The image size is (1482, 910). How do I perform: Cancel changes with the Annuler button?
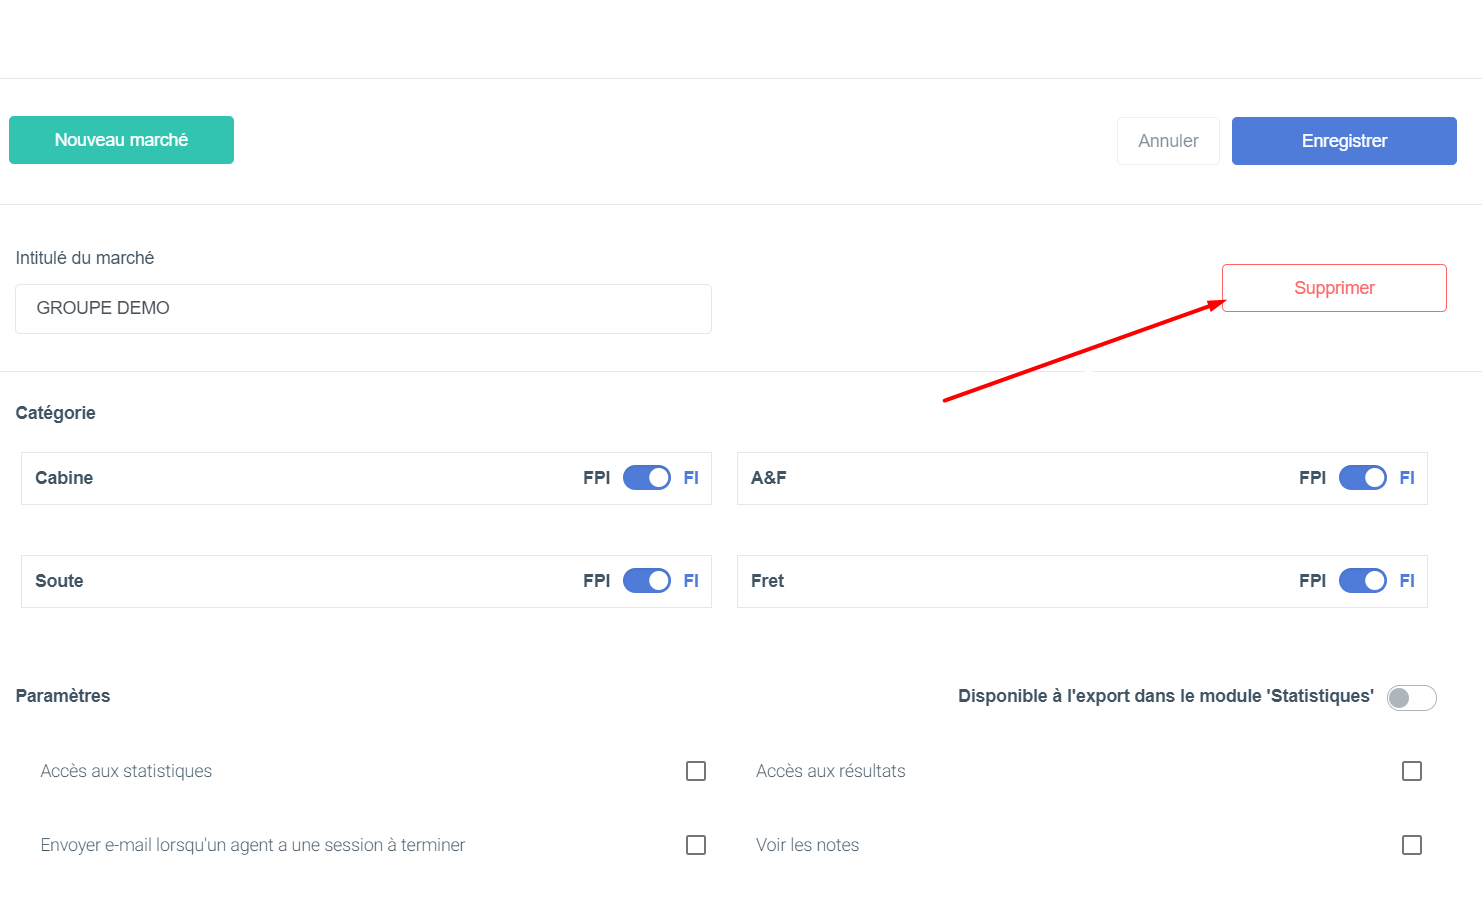coord(1168,141)
